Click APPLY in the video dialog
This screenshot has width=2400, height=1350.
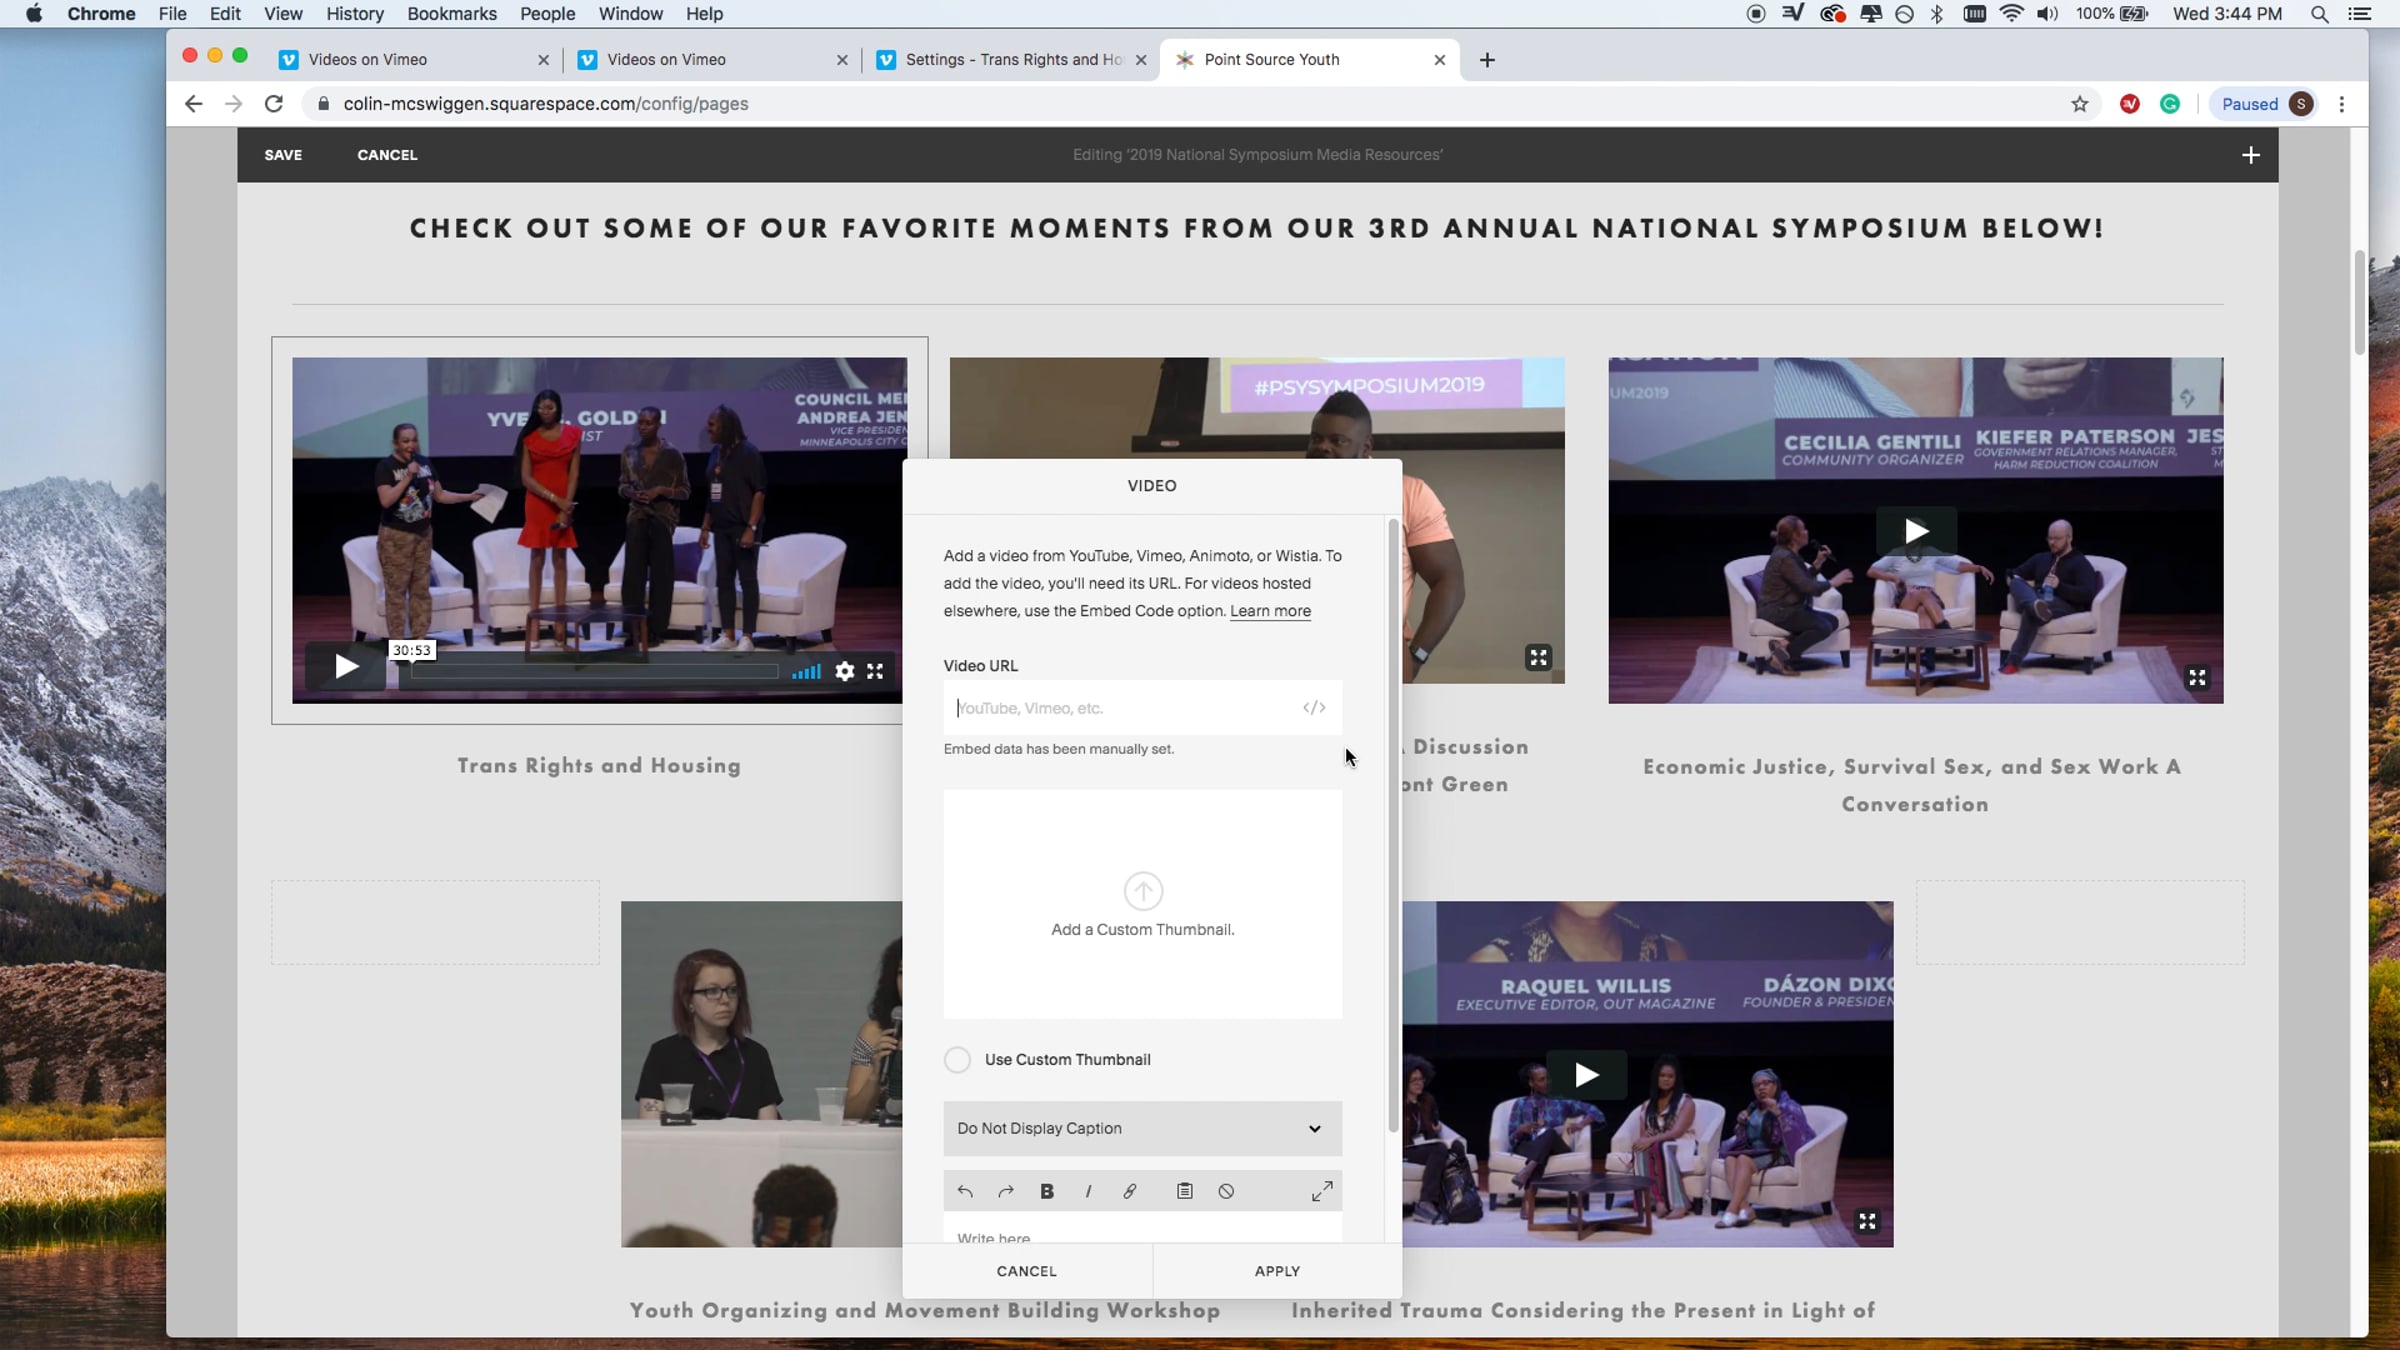coord(1277,1271)
